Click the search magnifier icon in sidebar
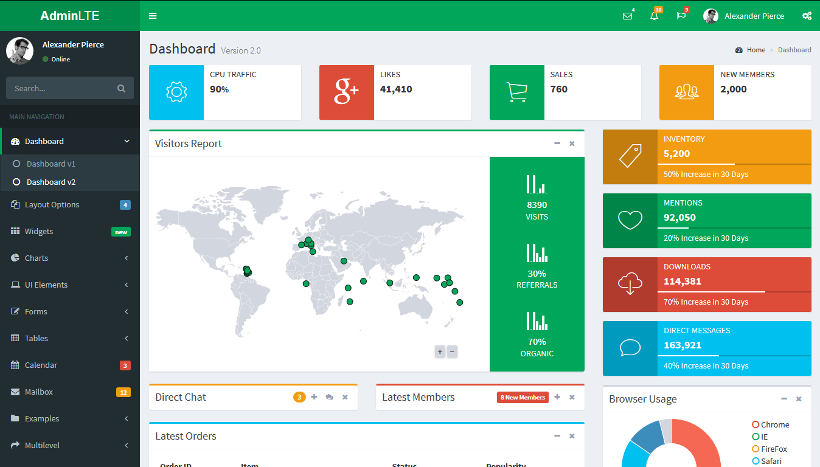This screenshot has height=467, width=820. pyautogui.click(x=121, y=88)
